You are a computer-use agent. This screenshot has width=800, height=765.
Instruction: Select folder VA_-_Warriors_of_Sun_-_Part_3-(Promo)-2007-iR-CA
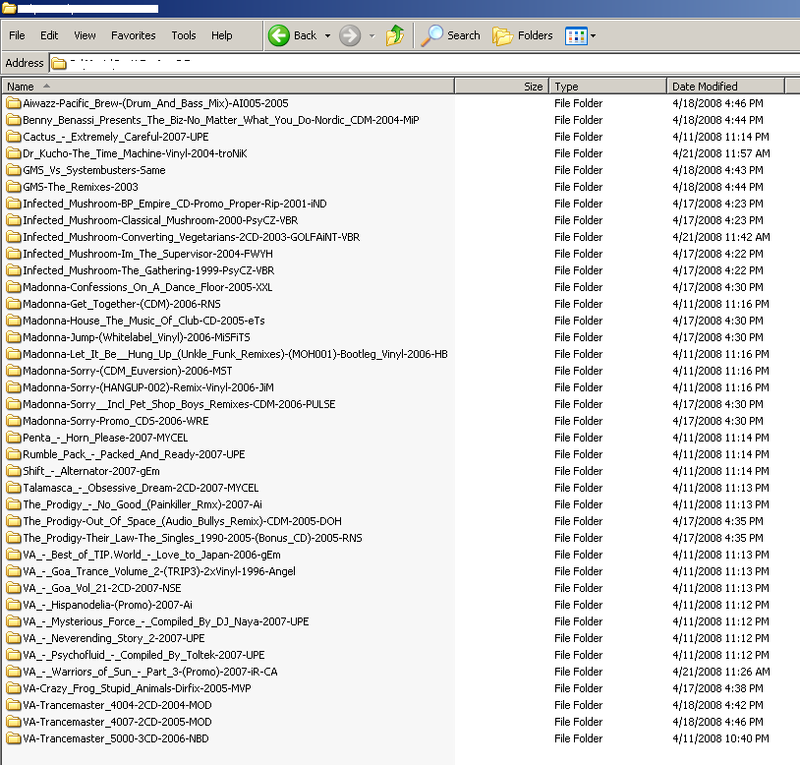click(150, 672)
